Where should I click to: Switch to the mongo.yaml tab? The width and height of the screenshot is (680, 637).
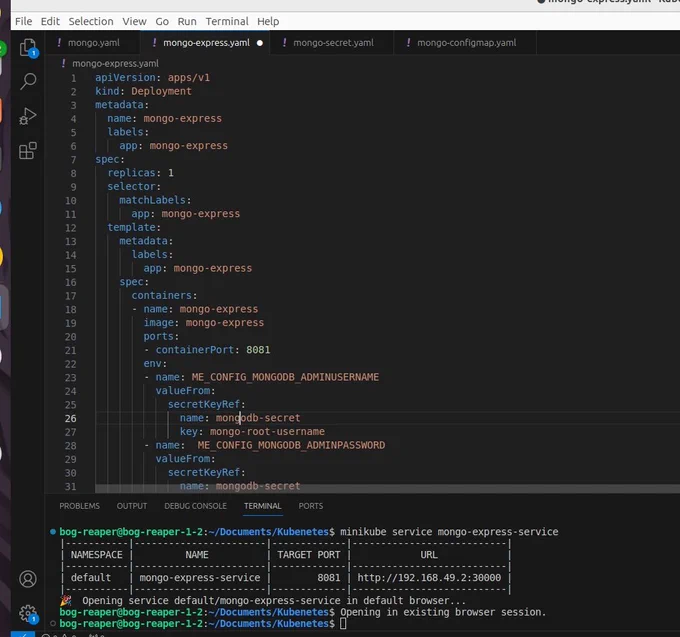93,43
